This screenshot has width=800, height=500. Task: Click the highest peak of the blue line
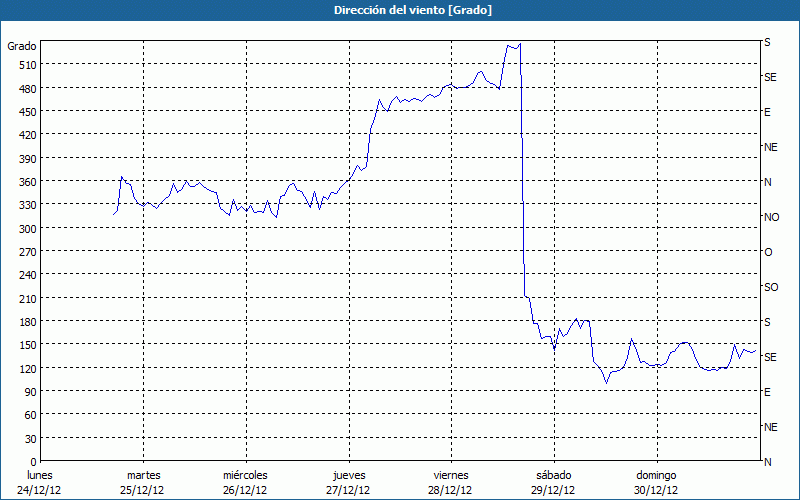(x=522, y=43)
